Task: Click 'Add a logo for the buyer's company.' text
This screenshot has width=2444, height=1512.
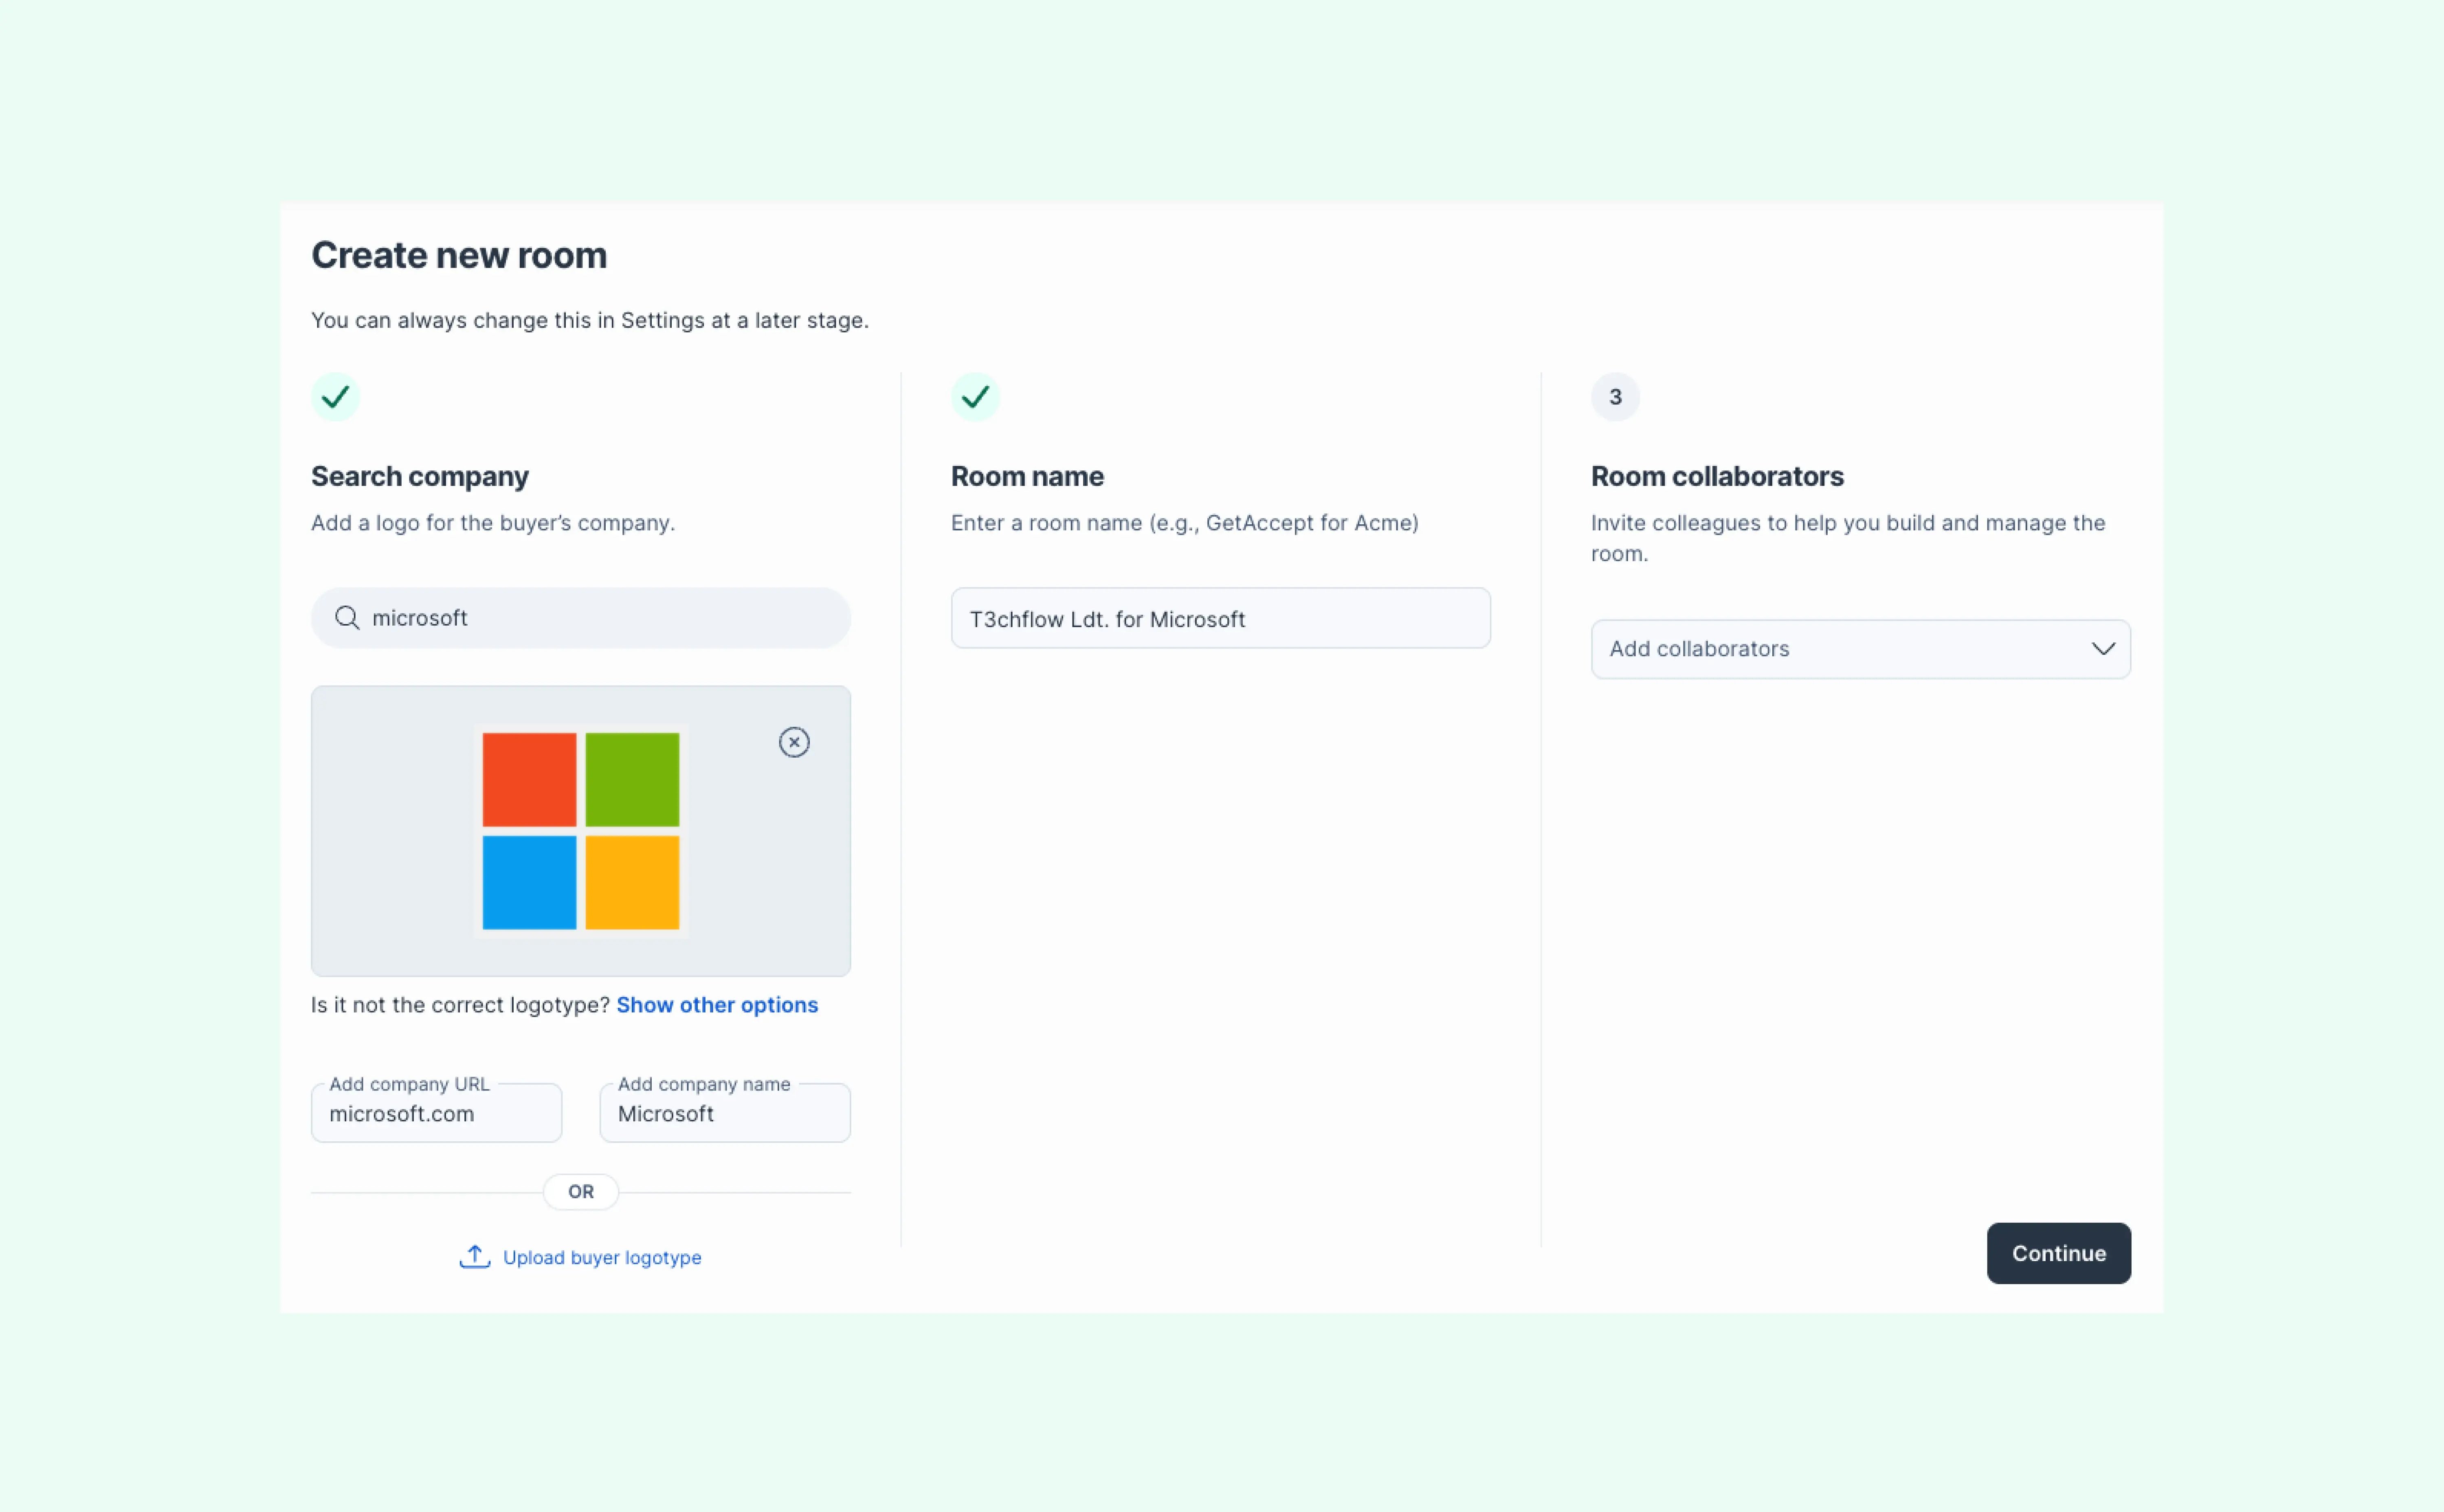Action: click(x=493, y=523)
